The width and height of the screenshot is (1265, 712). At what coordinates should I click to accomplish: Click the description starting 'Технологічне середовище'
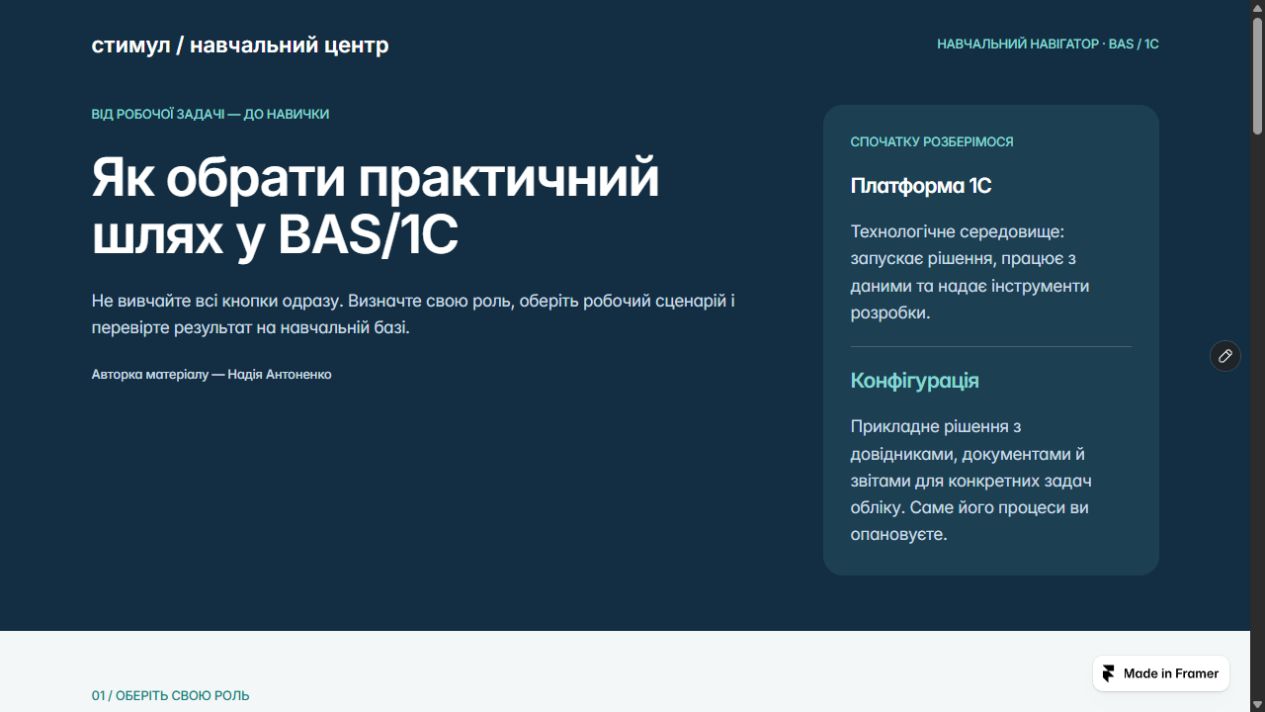tap(970, 272)
